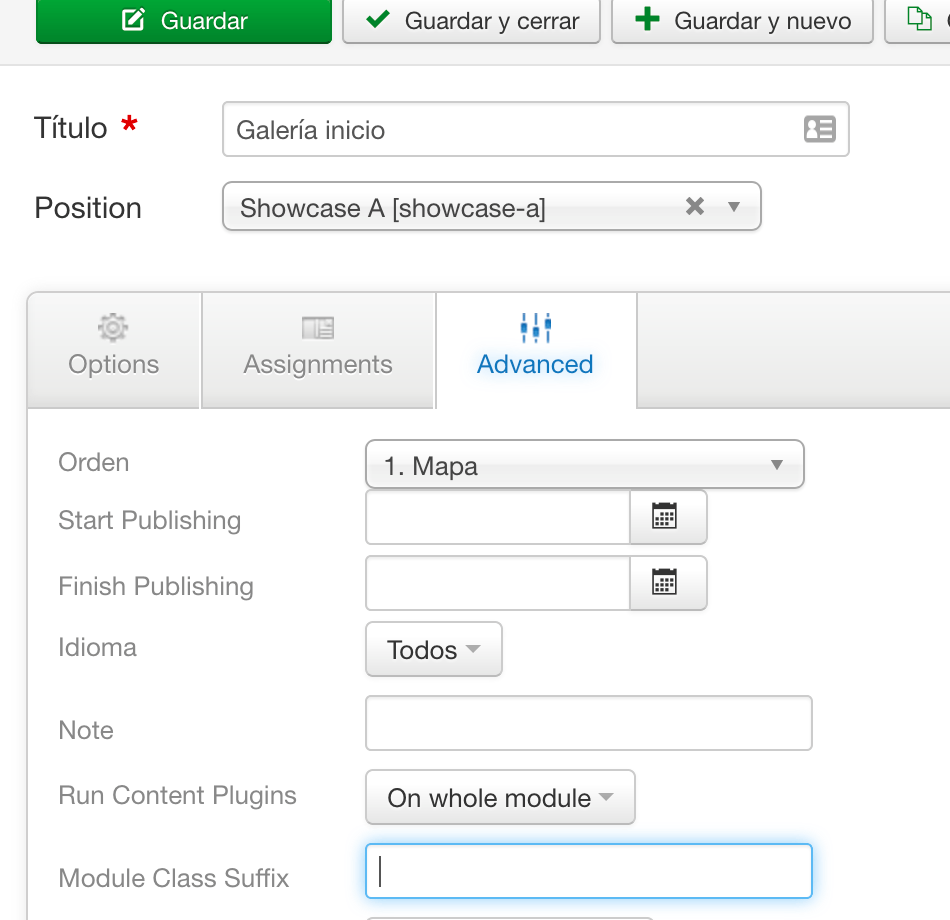Click the Start Publishing label
This screenshot has width=950, height=920.
[150, 521]
